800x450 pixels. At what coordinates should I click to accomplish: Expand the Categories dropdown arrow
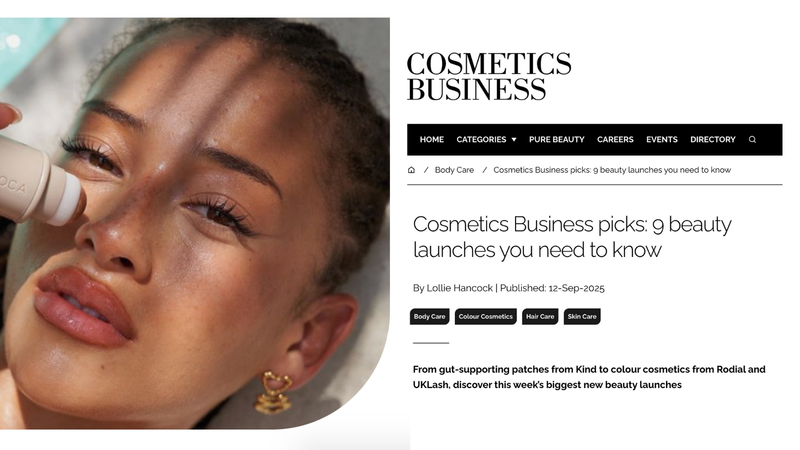tap(514, 139)
